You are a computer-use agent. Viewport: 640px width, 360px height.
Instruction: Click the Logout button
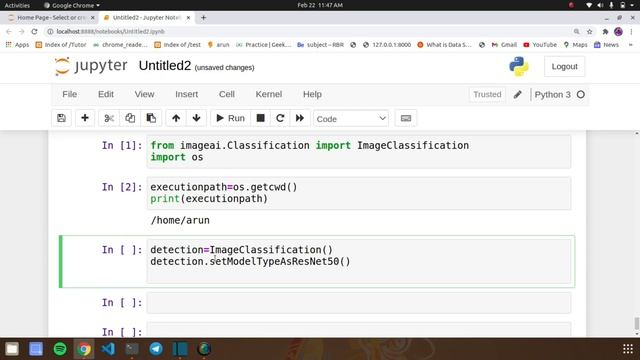(564, 67)
